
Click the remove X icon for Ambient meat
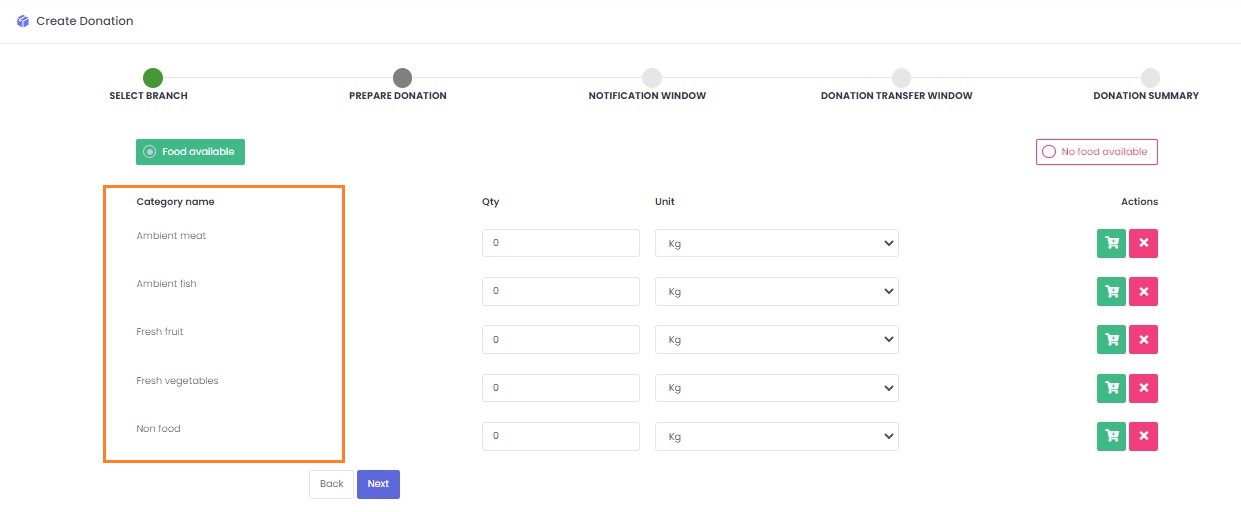click(x=1143, y=243)
